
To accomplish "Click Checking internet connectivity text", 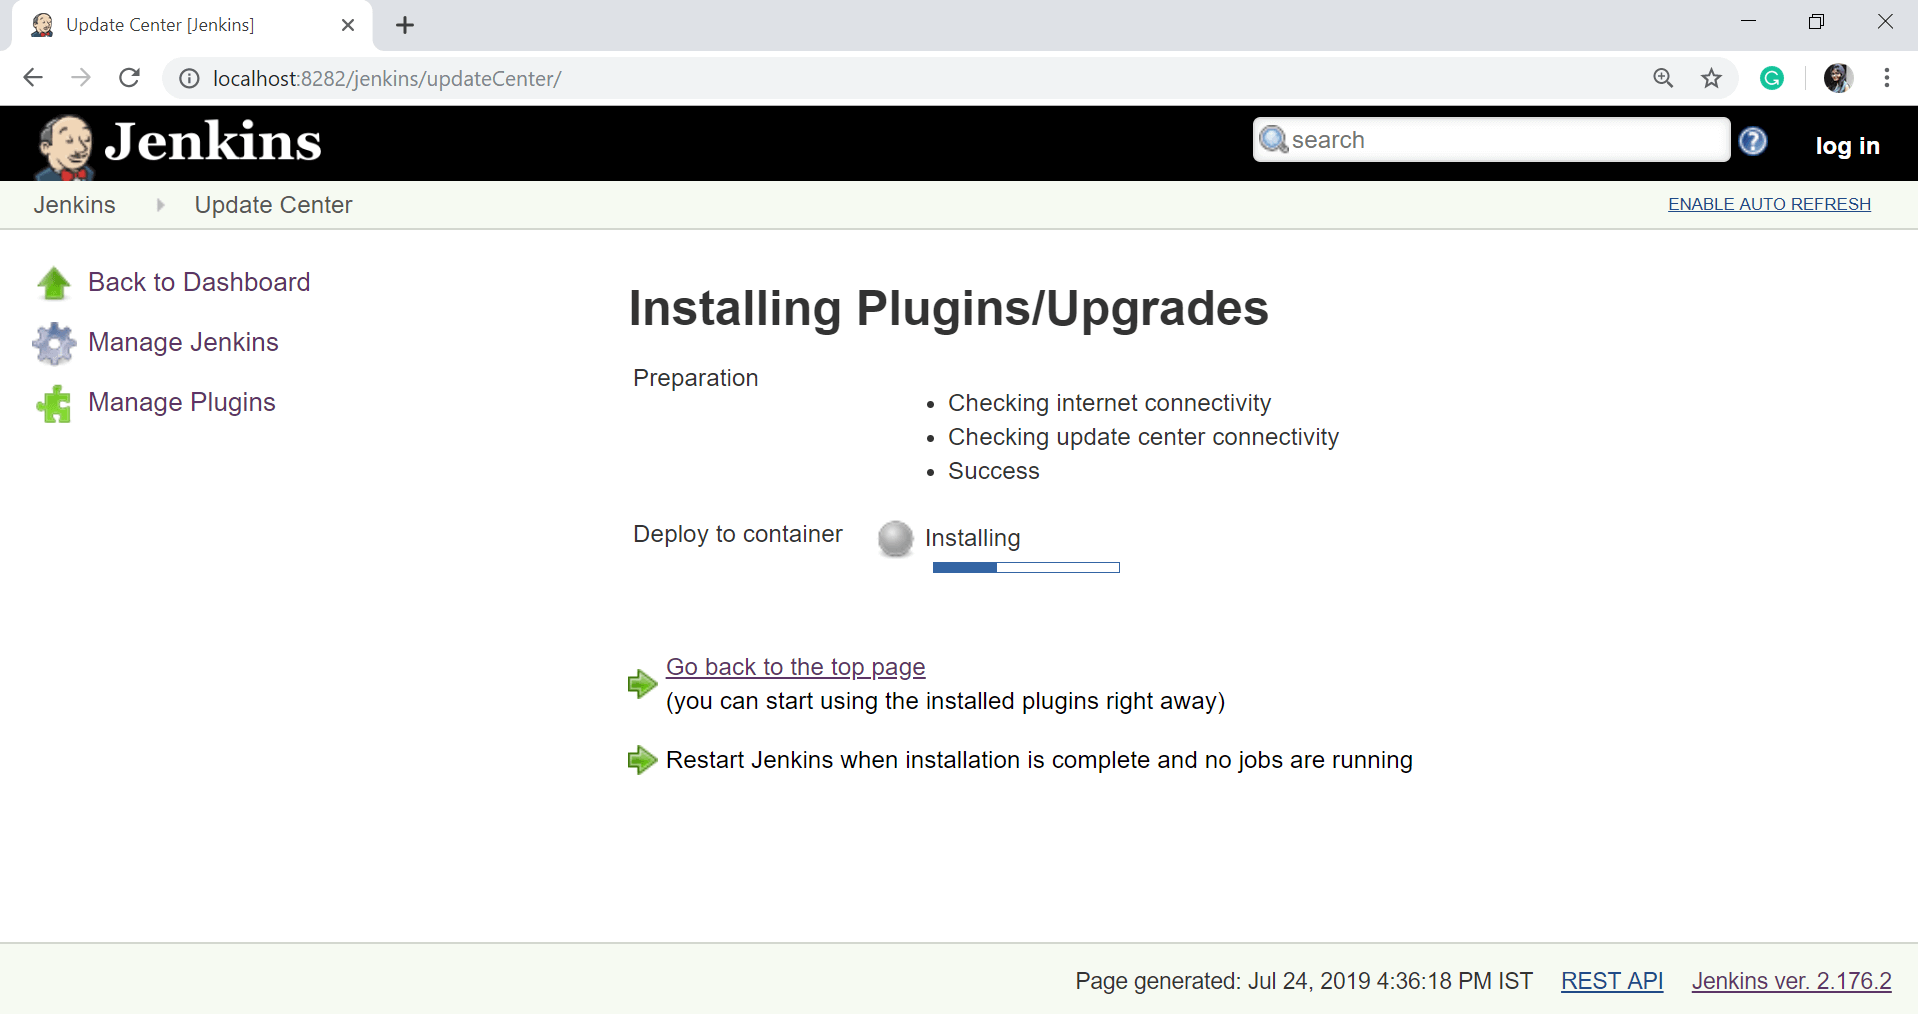I will [1109, 403].
